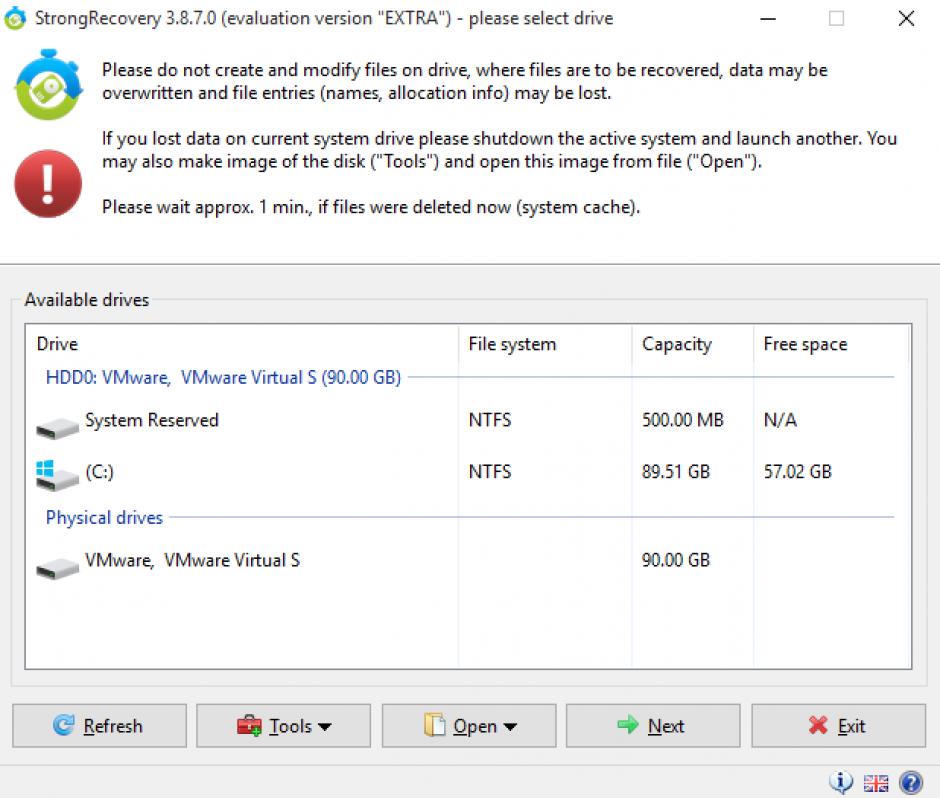Screen dimensions: 940x798
Task: Open the Tools dropdown menu
Action: click(x=284, y=725)
